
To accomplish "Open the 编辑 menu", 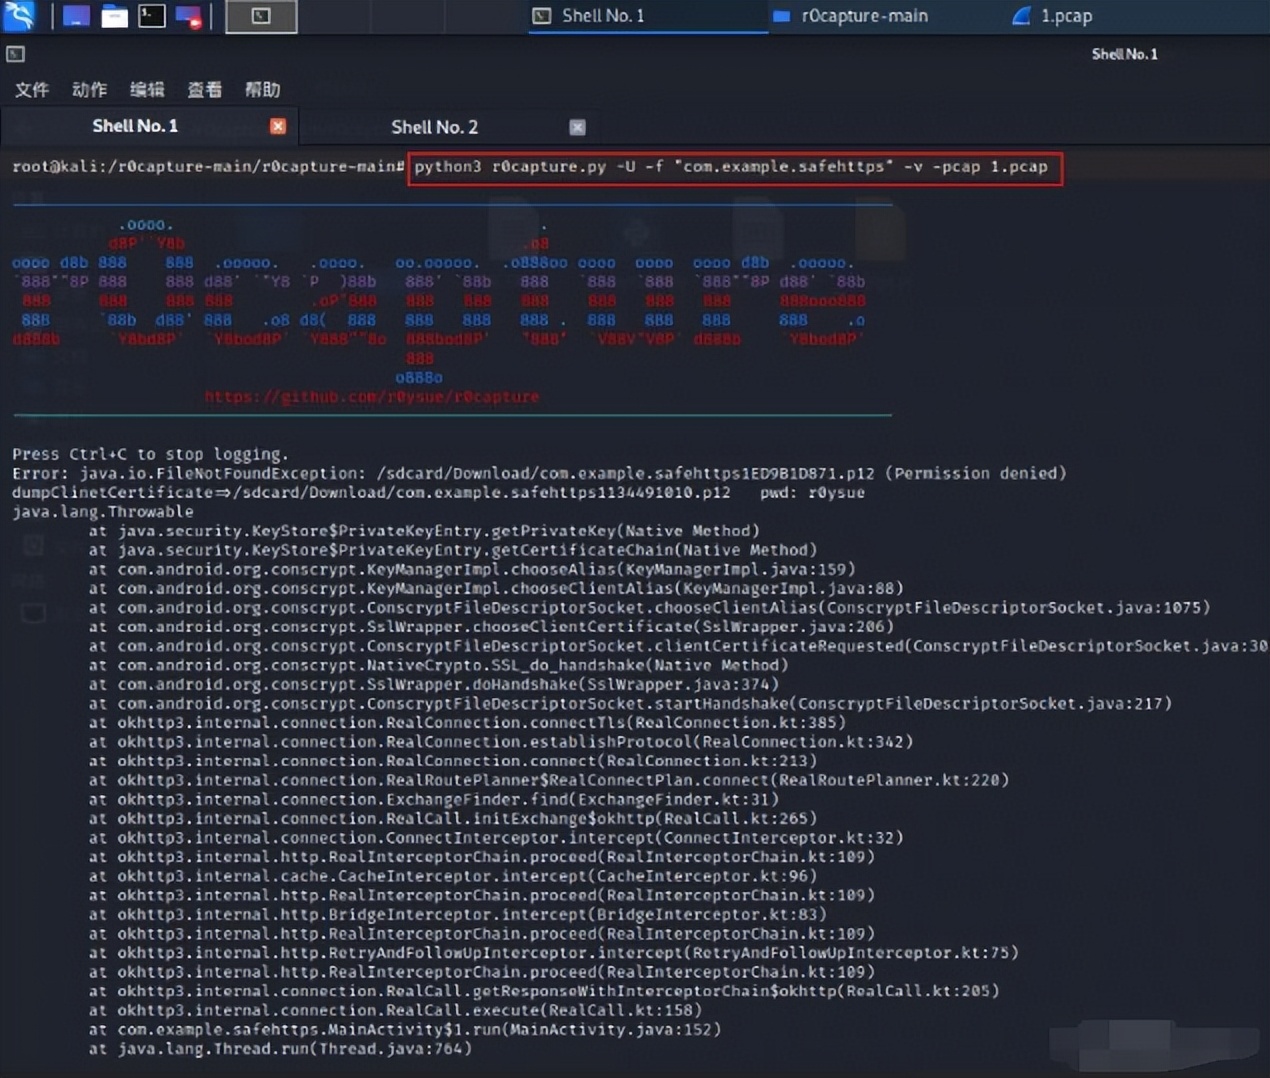I will pos(147,90).
